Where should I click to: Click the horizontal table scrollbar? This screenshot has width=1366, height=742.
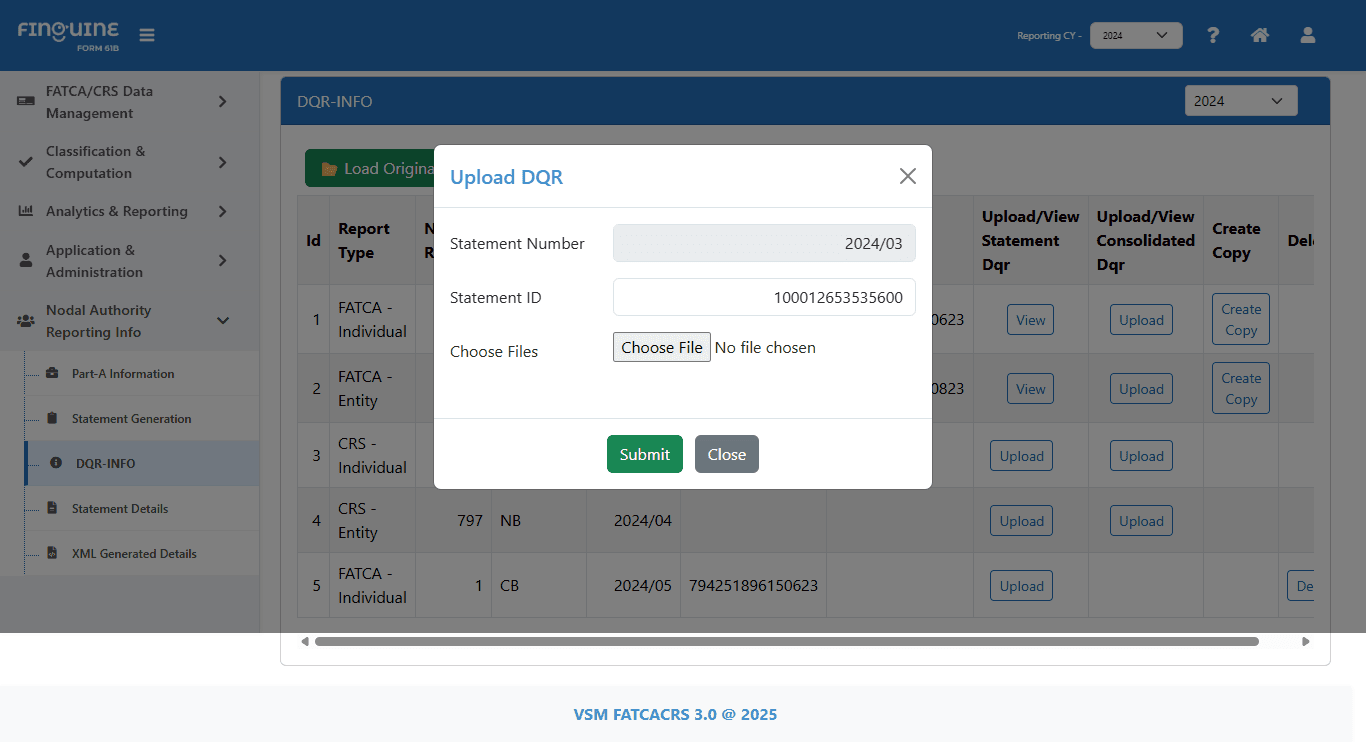[x=786, y=641]
